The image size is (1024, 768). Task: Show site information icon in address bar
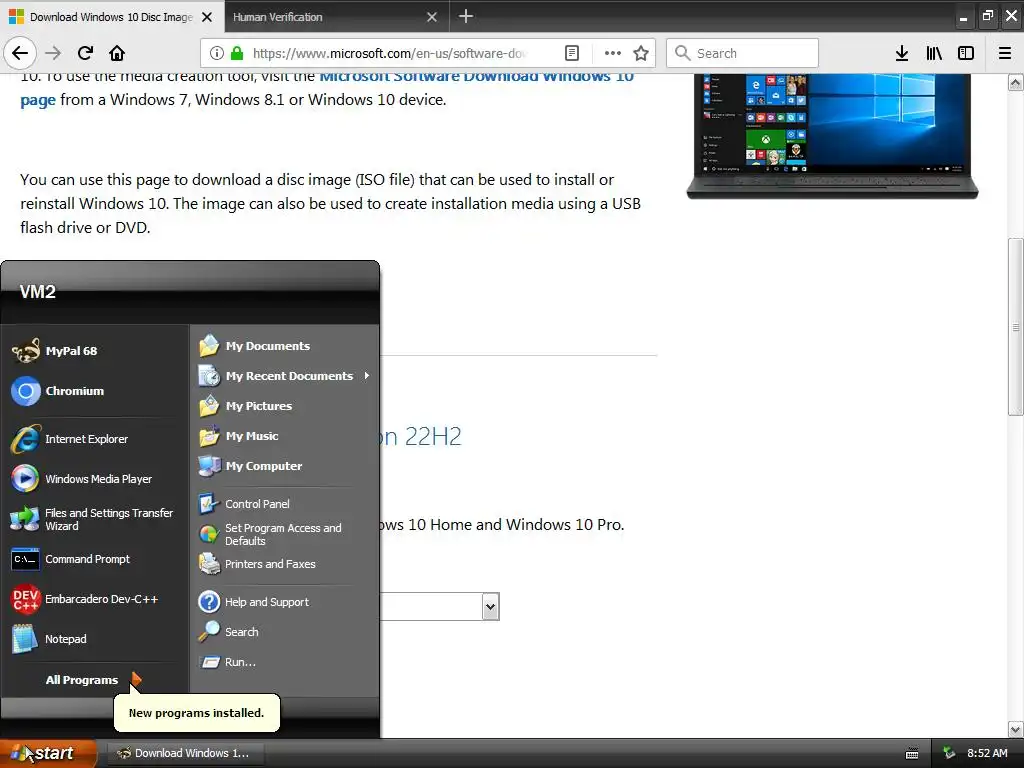tap(217, 53)
